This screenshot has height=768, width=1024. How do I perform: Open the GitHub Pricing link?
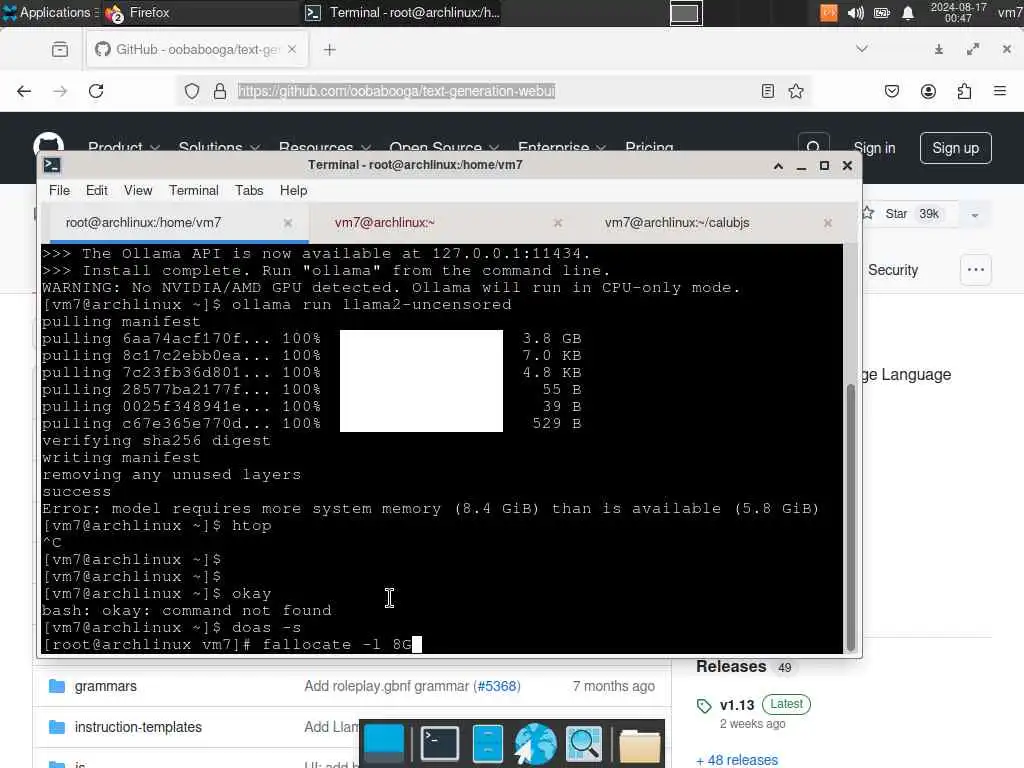[x=649, y=148]
